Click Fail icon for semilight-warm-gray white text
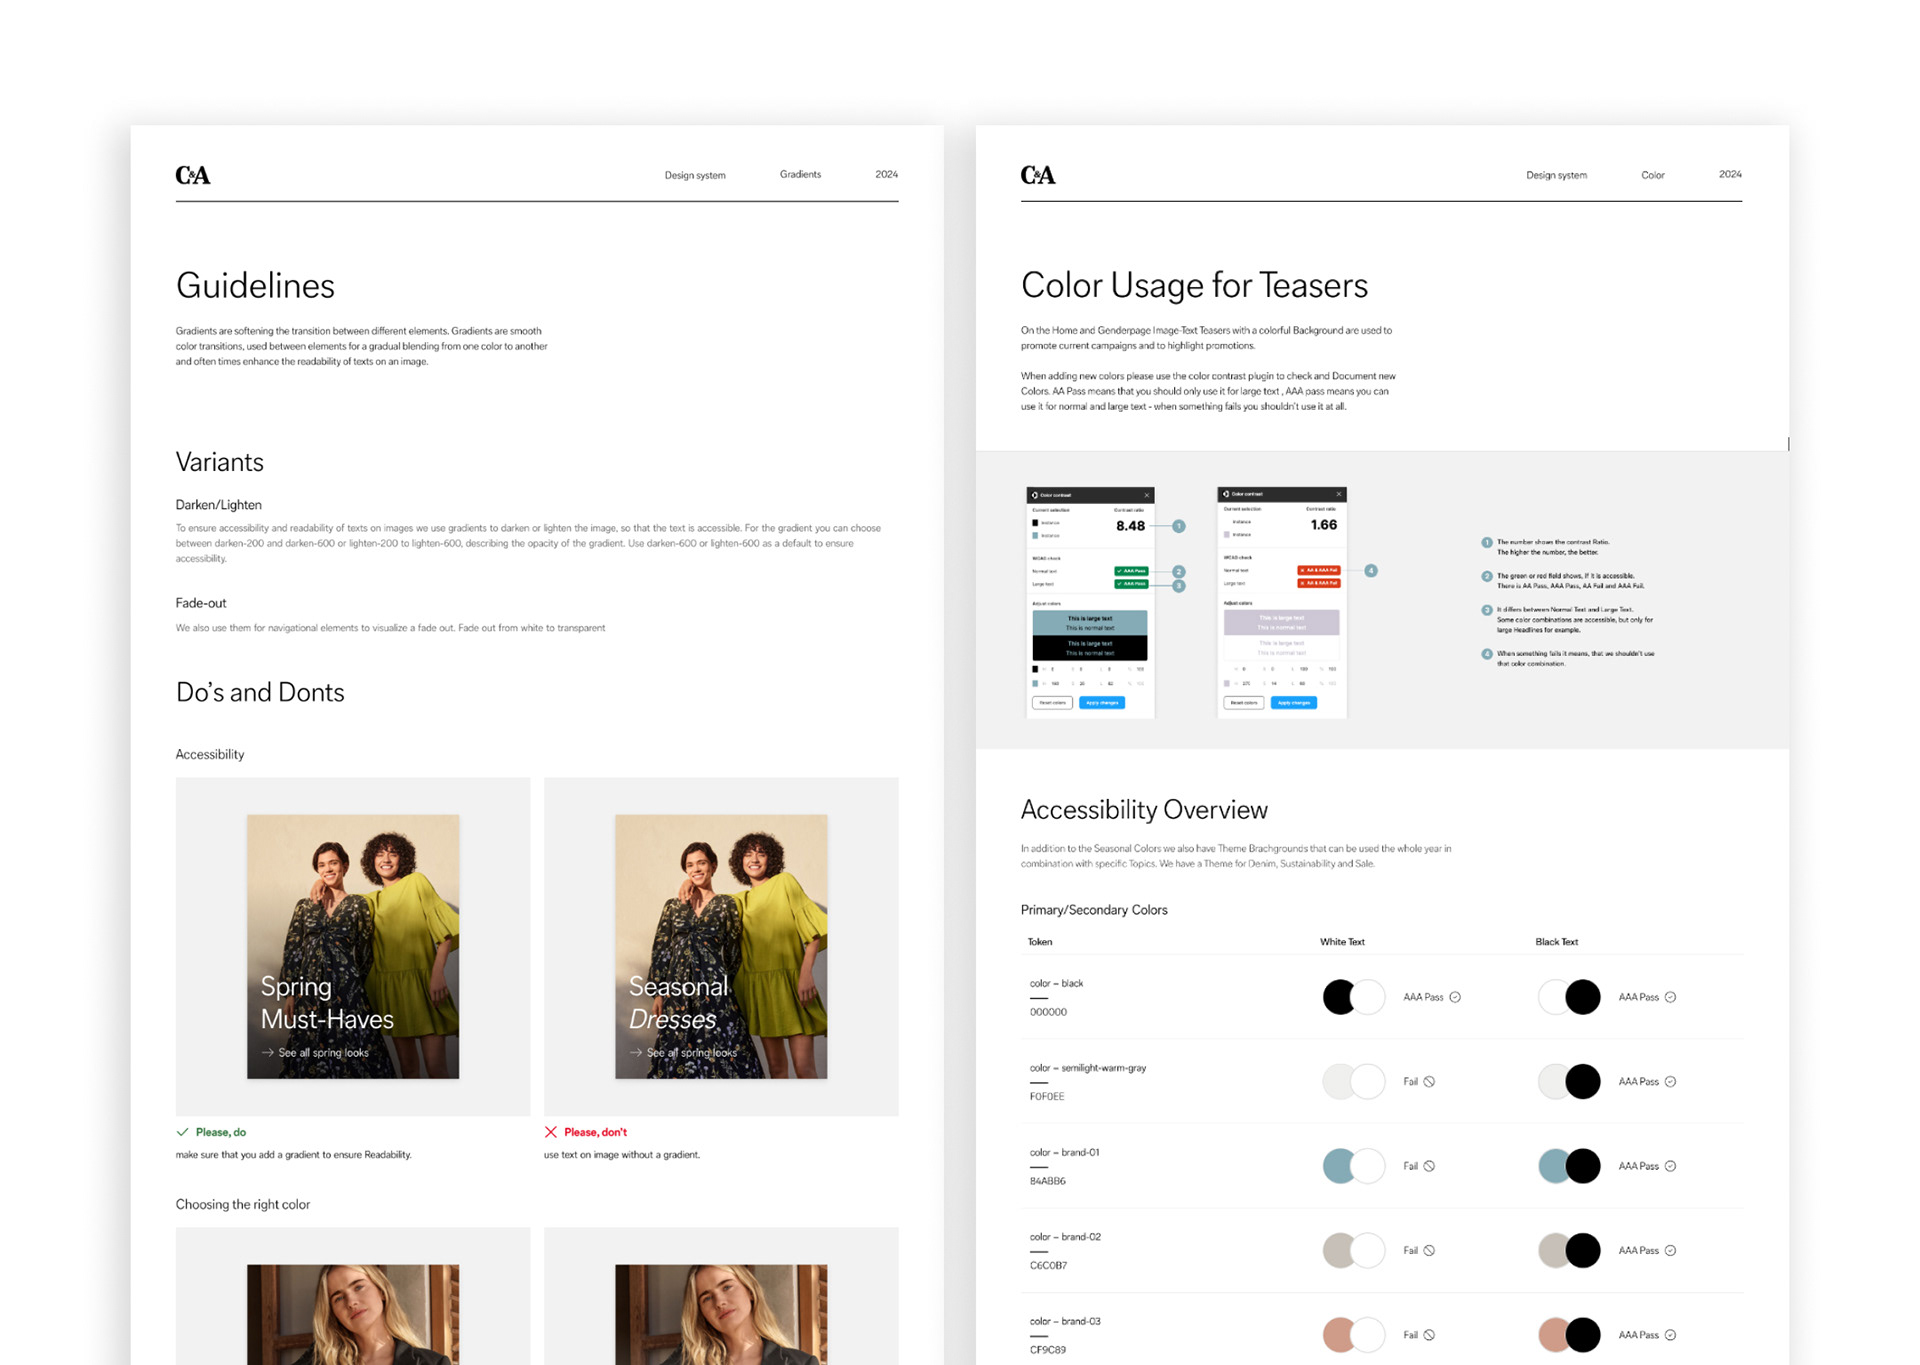The height and width of the screenshot is (1365, 1920). [1429, 1081]
